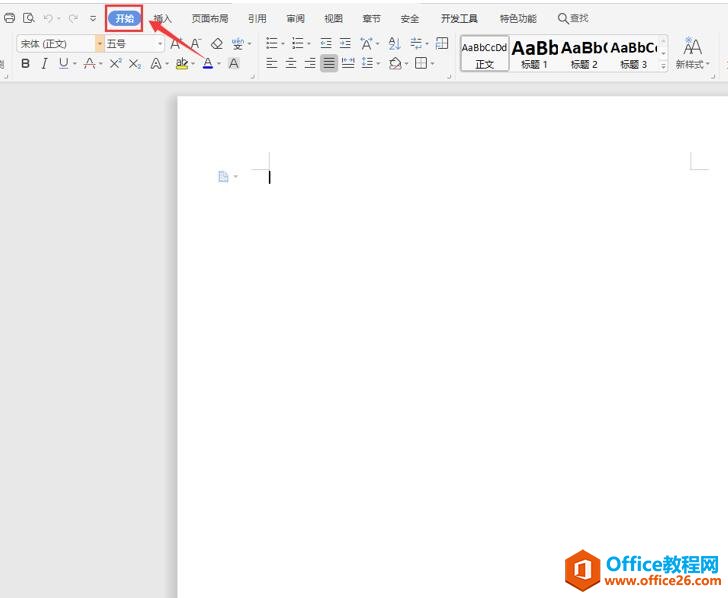Click the text effects outlined A icon

click(x=156, y=64)
